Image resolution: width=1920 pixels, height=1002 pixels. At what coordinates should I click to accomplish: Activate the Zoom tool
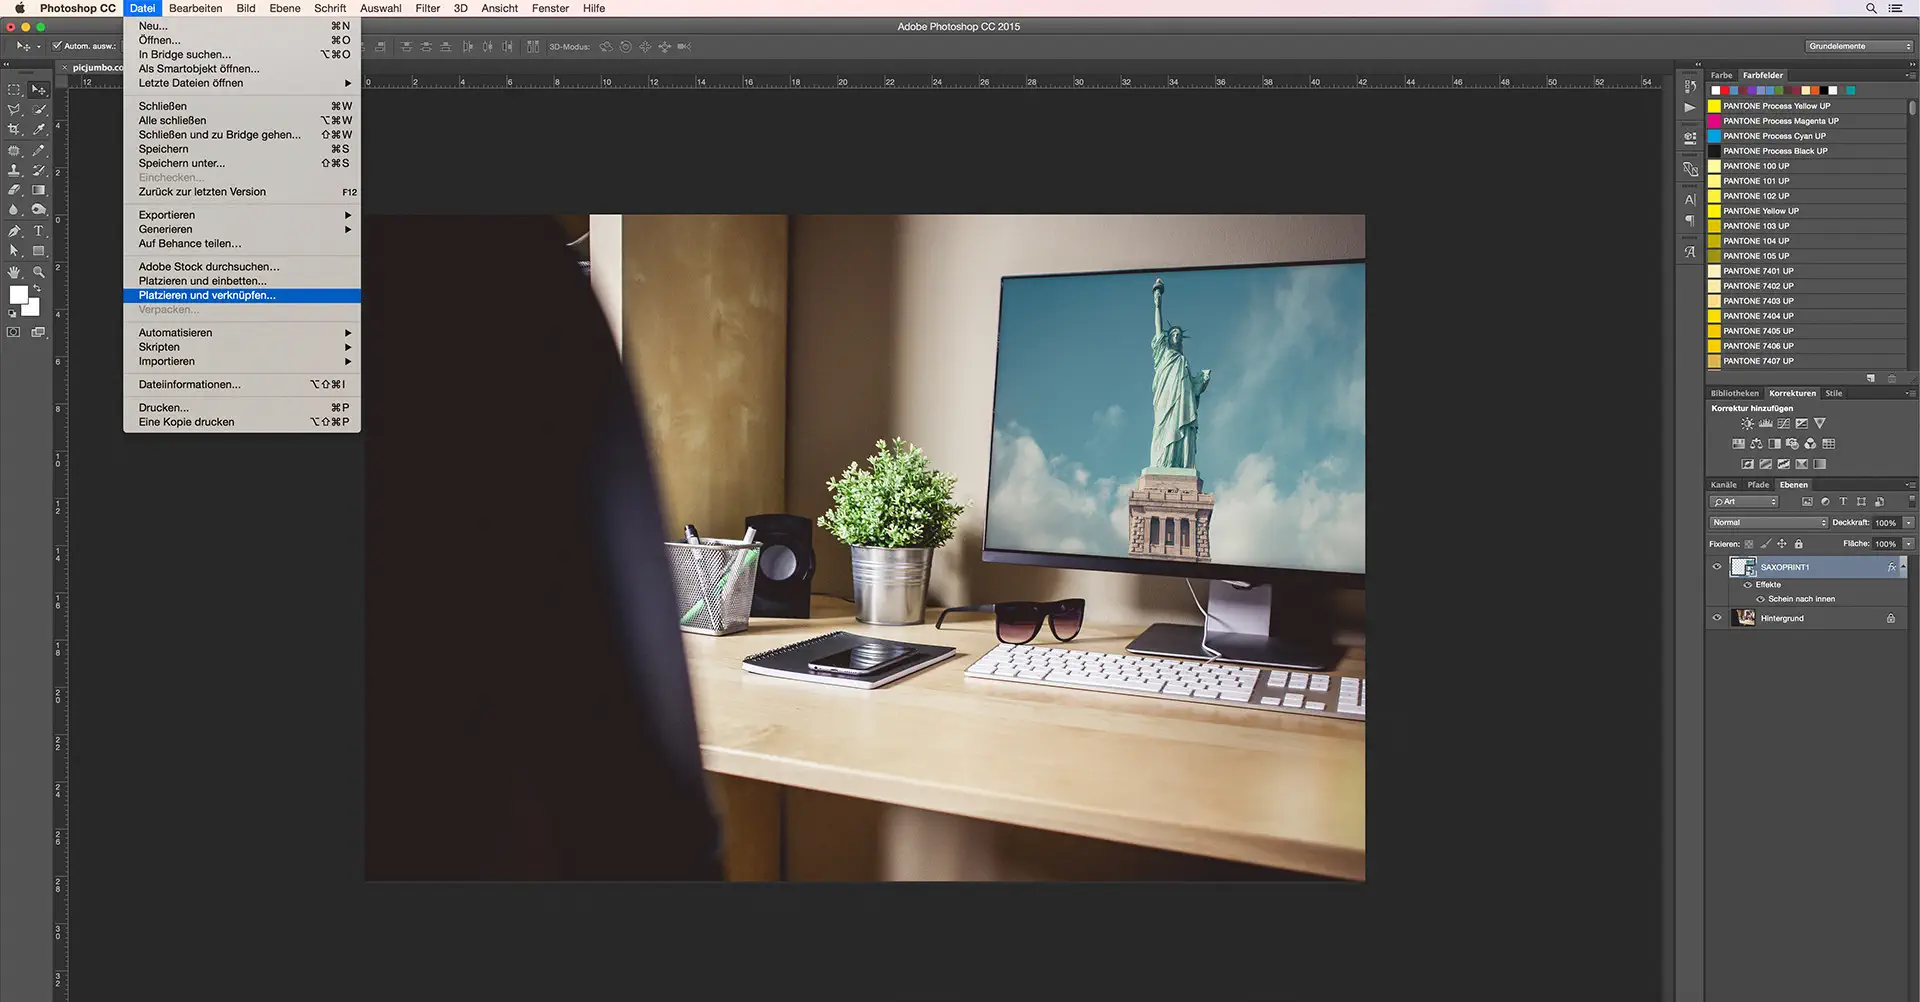37,269
